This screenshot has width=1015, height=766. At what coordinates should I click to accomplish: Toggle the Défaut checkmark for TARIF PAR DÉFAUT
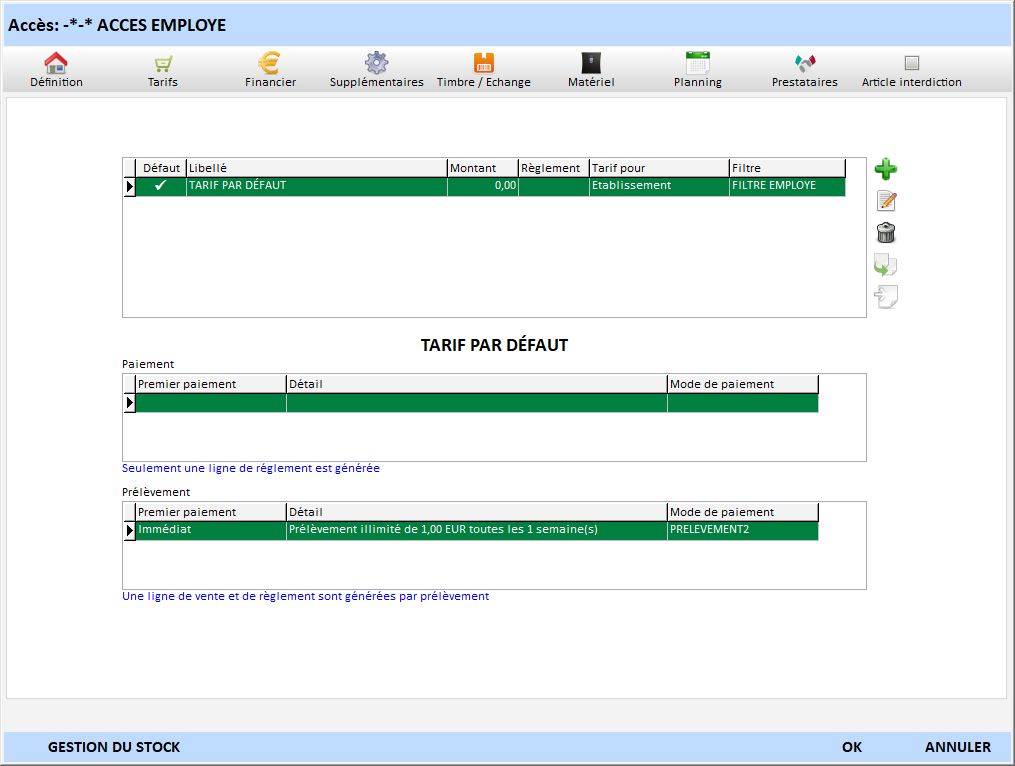(161, 186)
